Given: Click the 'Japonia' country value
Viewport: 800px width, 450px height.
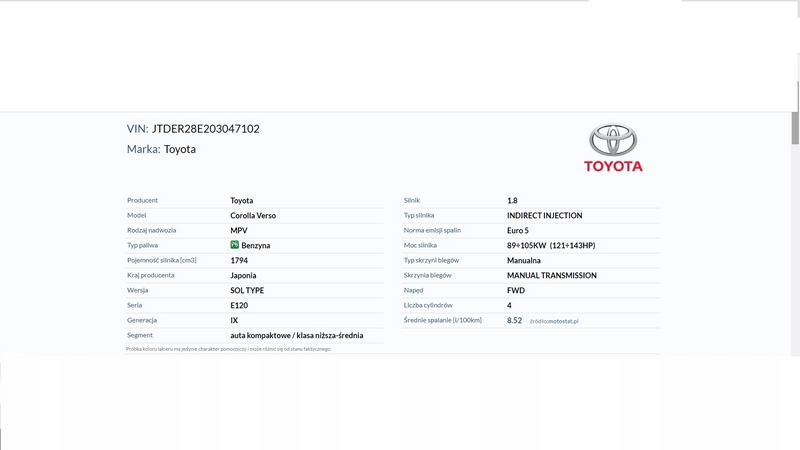Looking at the screenshot, I should (x=243, y=275).
